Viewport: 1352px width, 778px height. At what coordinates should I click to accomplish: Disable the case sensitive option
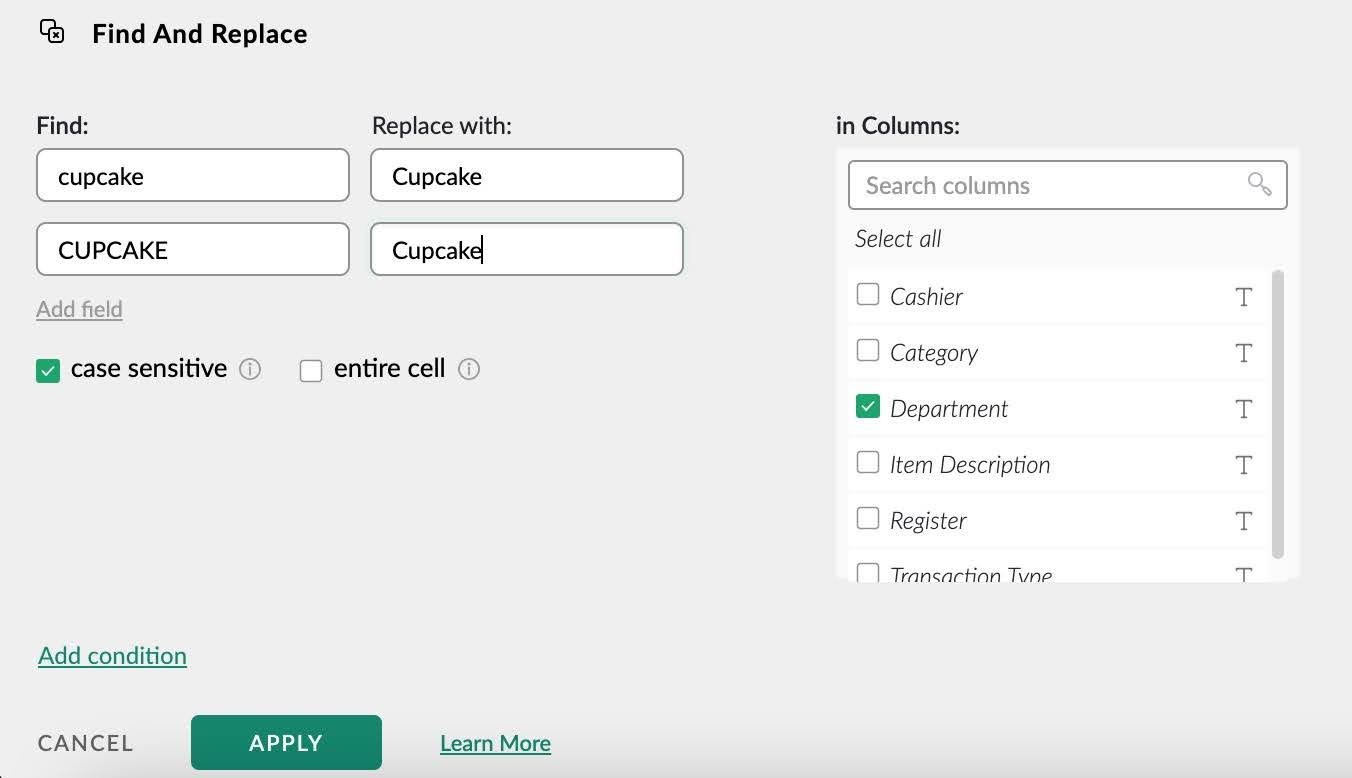point(47,370)
